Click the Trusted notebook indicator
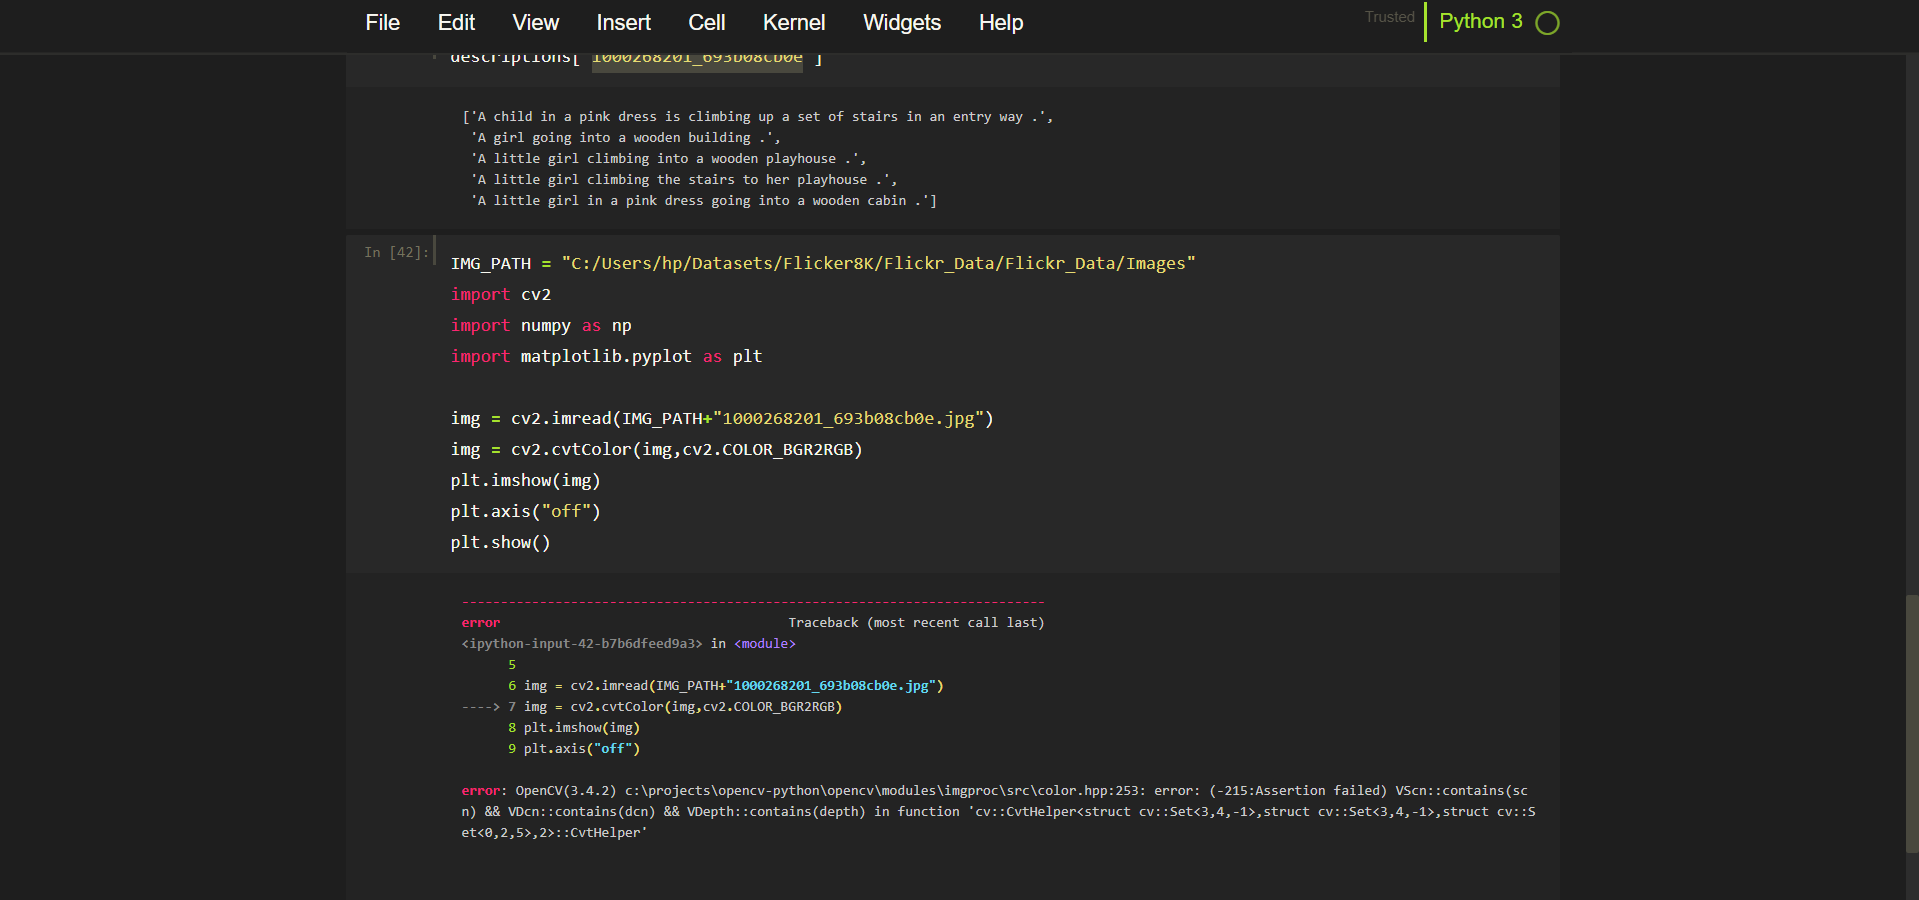 (x=1389, y=17)
